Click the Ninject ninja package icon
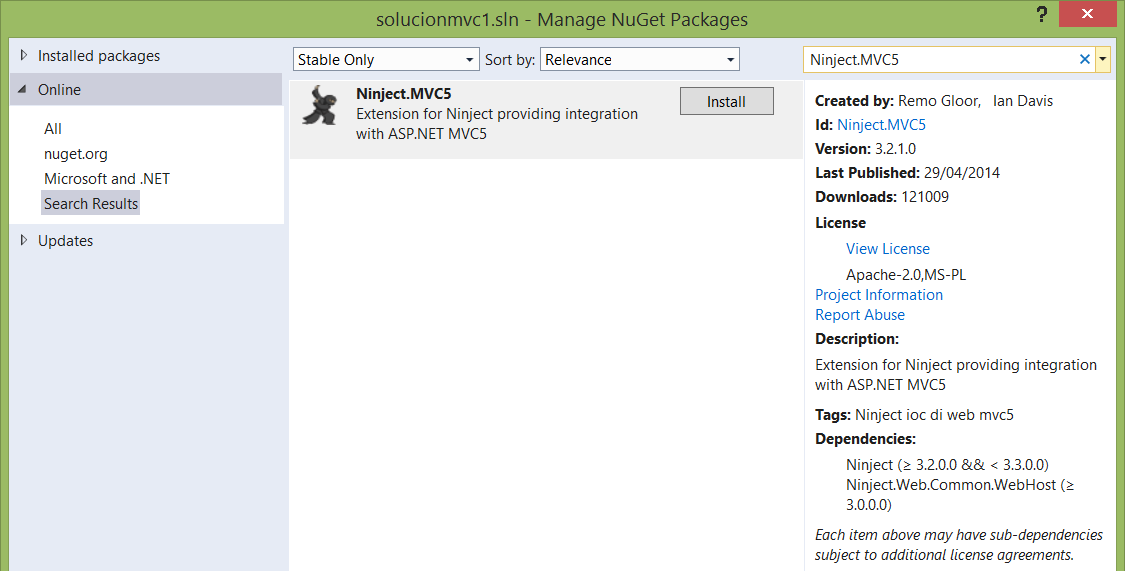 point(320,105)
